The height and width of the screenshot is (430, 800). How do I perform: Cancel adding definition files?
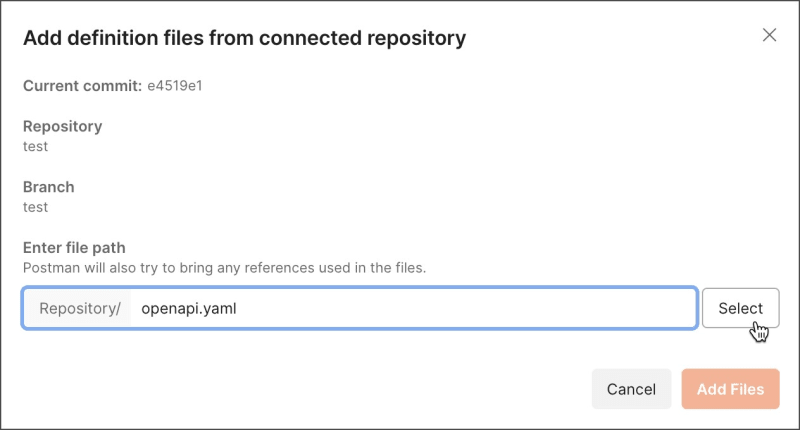(631, 389)
